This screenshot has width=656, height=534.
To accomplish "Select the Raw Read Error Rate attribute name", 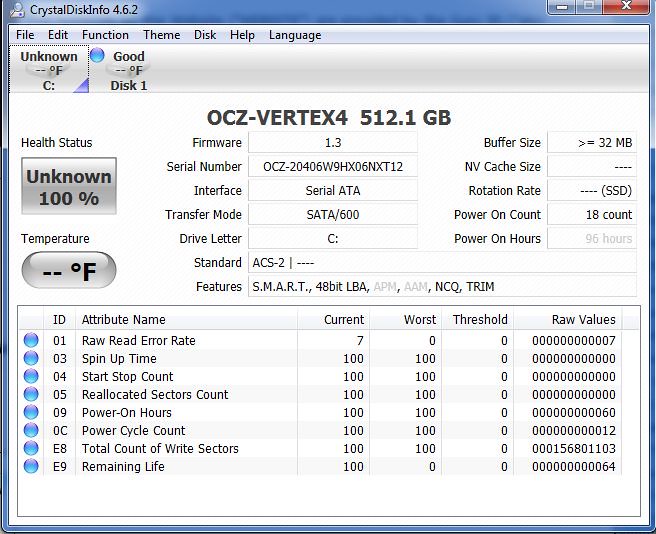I will coord(138,341).
